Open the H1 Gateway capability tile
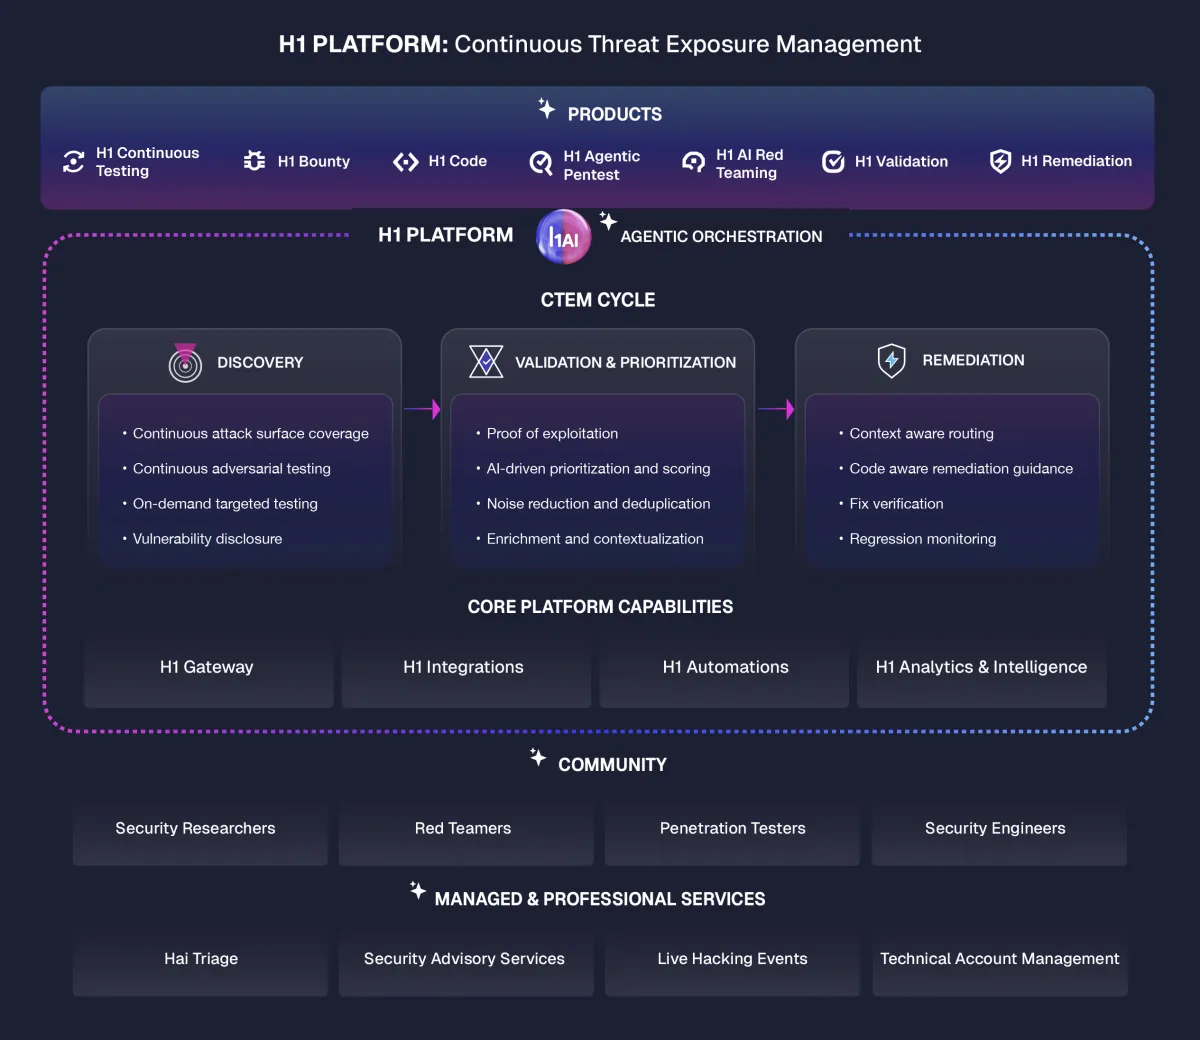Image resolution: width=1200 pixels, height=1040 pixels. (x=208, y=669)
